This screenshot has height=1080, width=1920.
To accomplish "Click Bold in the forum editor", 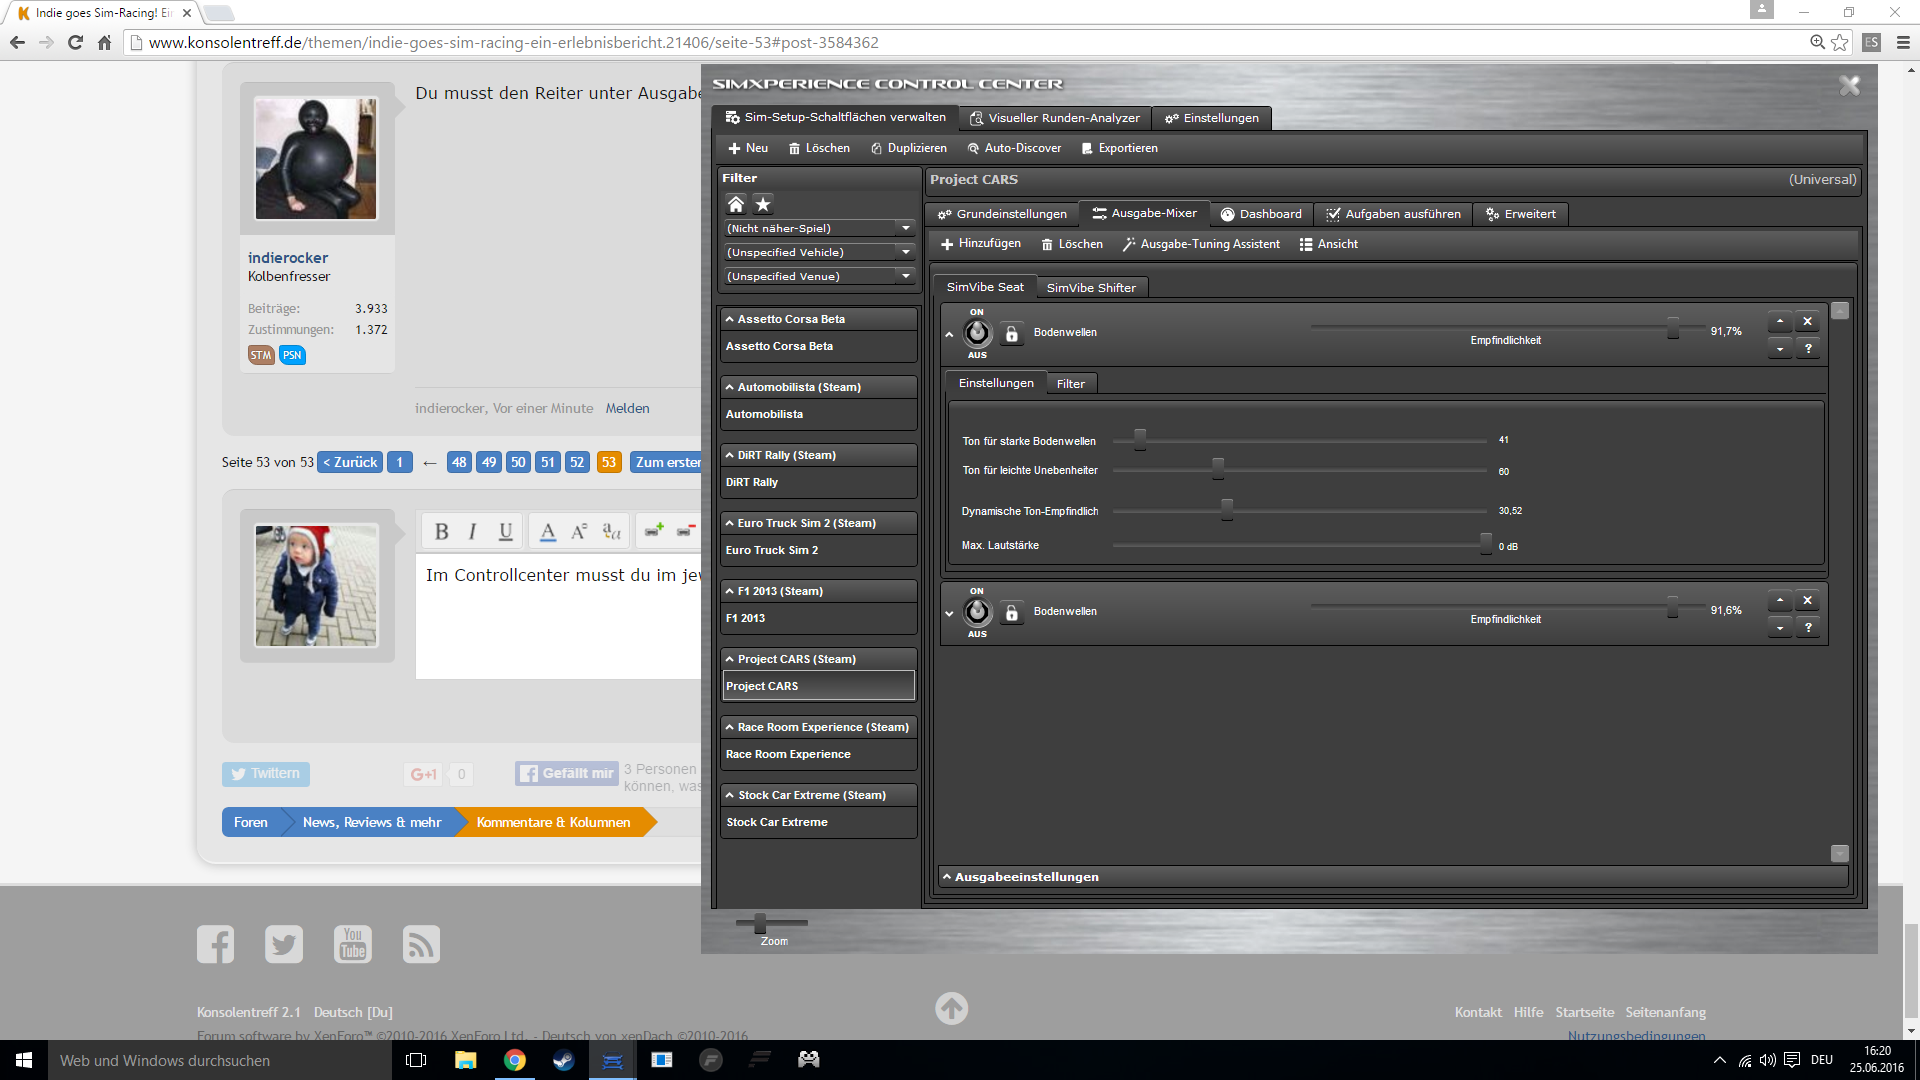I will 441,532.
